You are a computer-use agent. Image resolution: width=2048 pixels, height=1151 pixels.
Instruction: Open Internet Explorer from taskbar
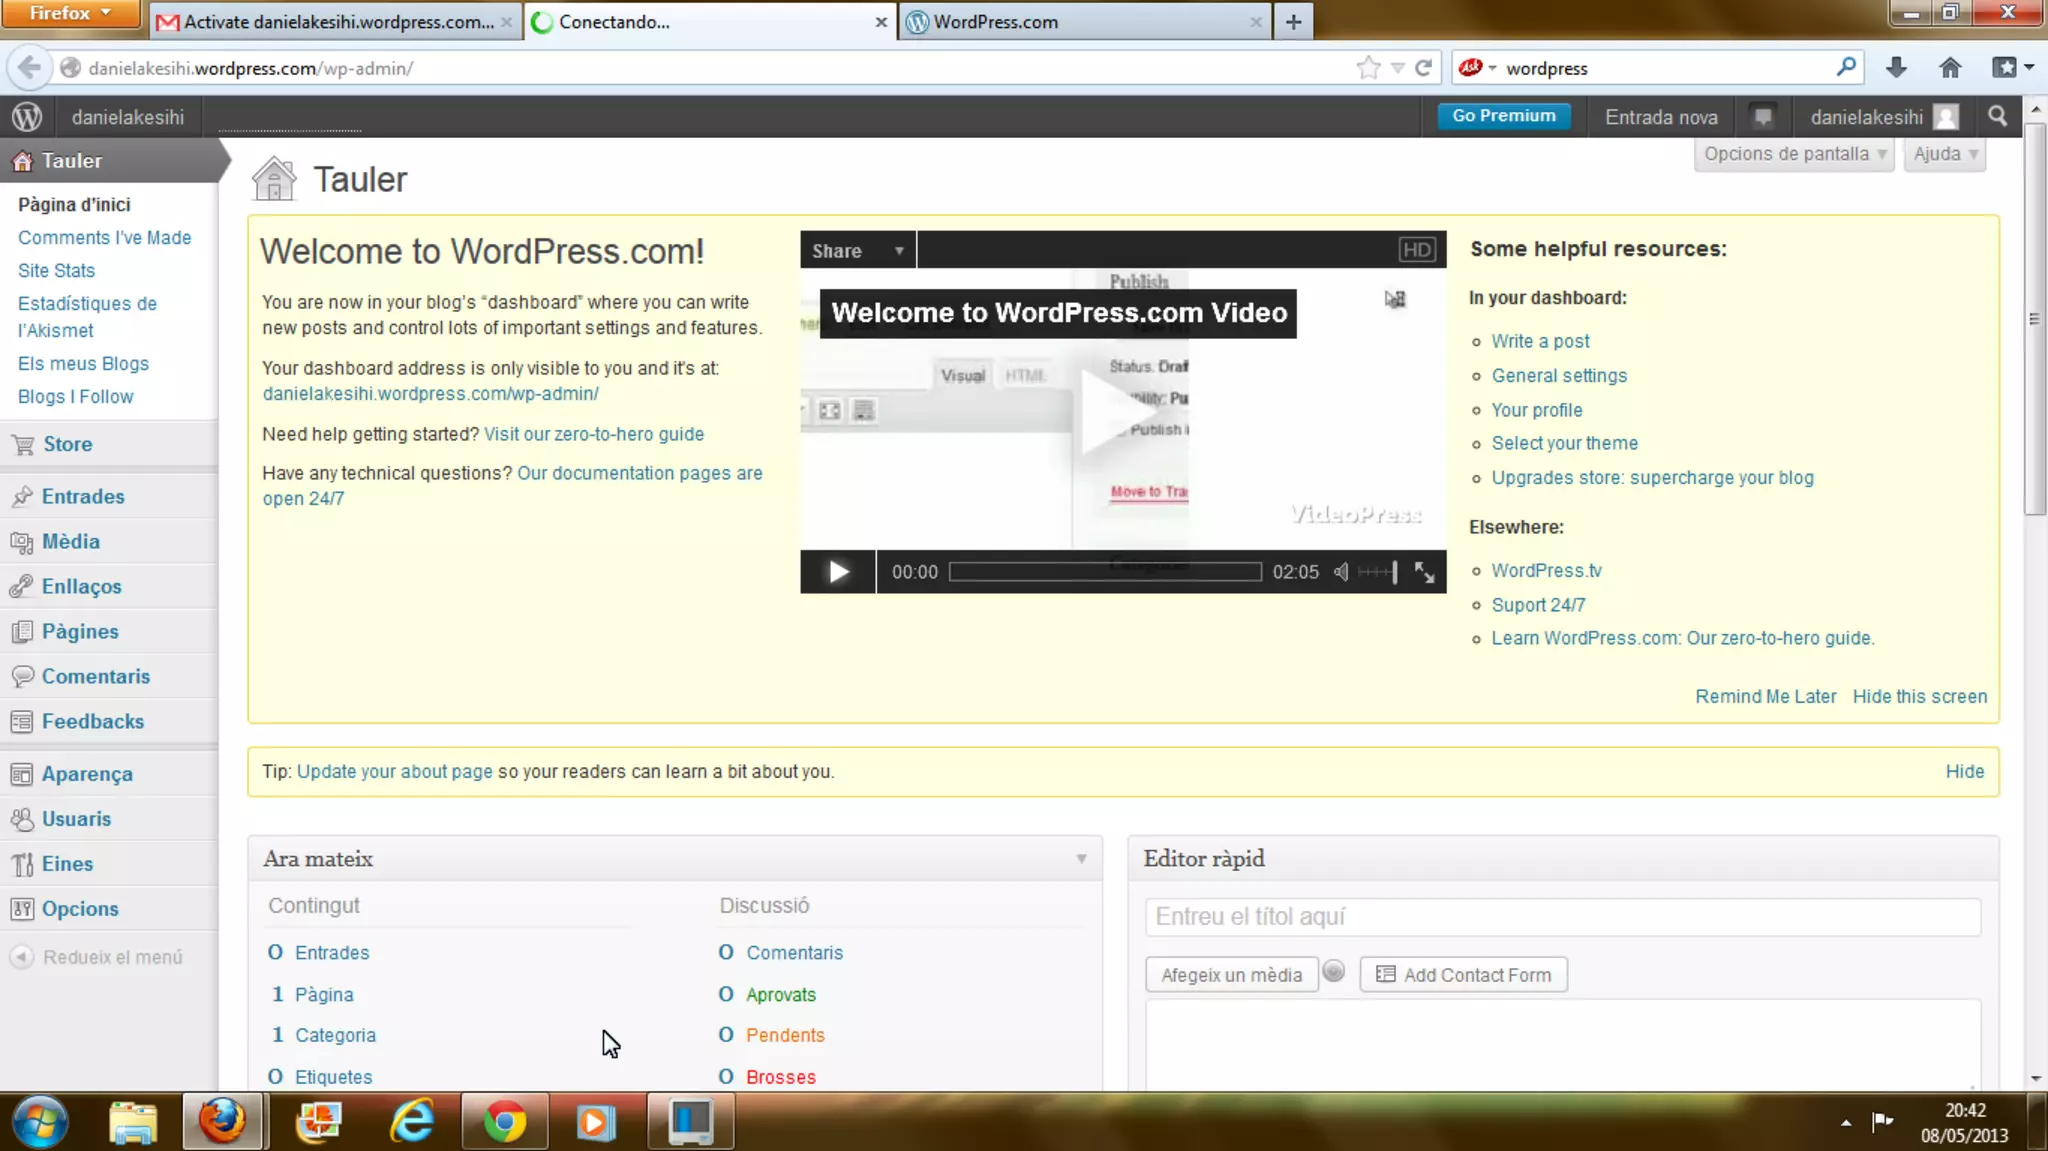point(412,1121)
